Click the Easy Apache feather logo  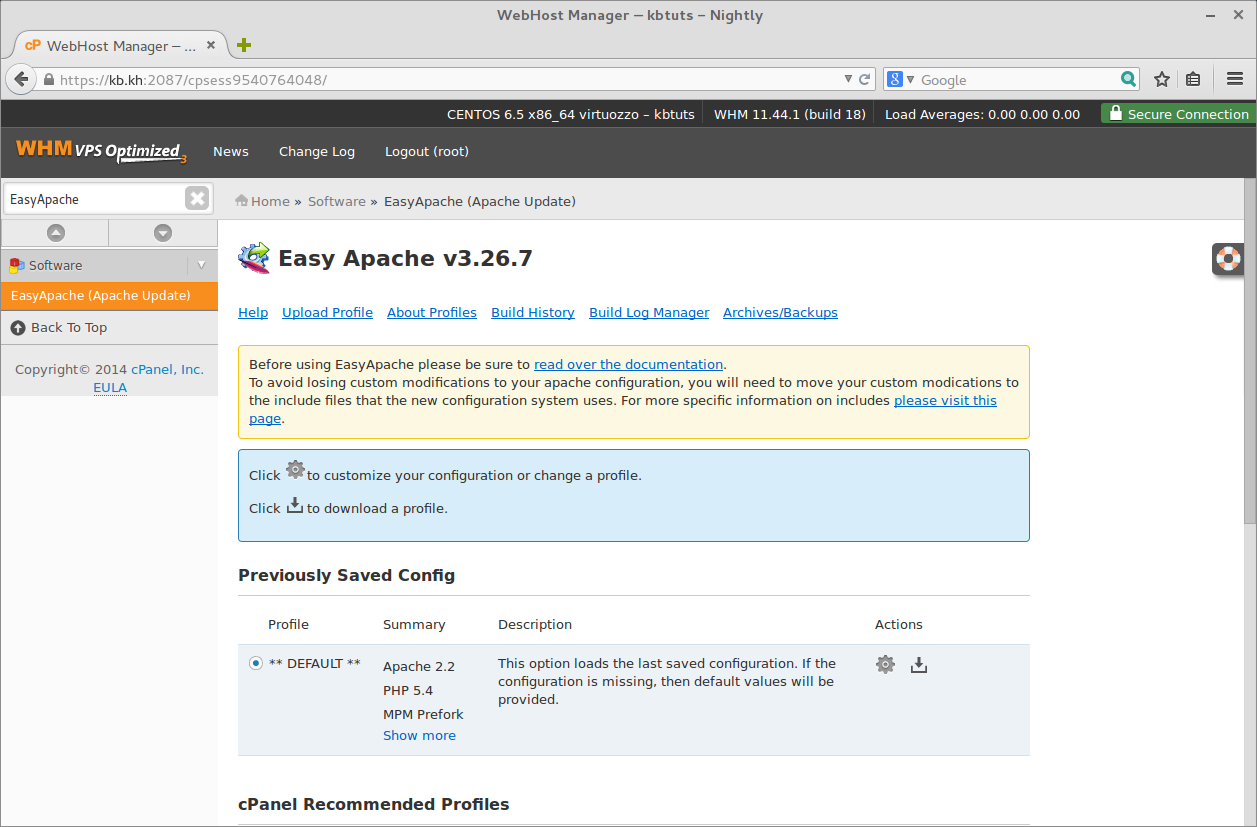(x=254, y=258)
